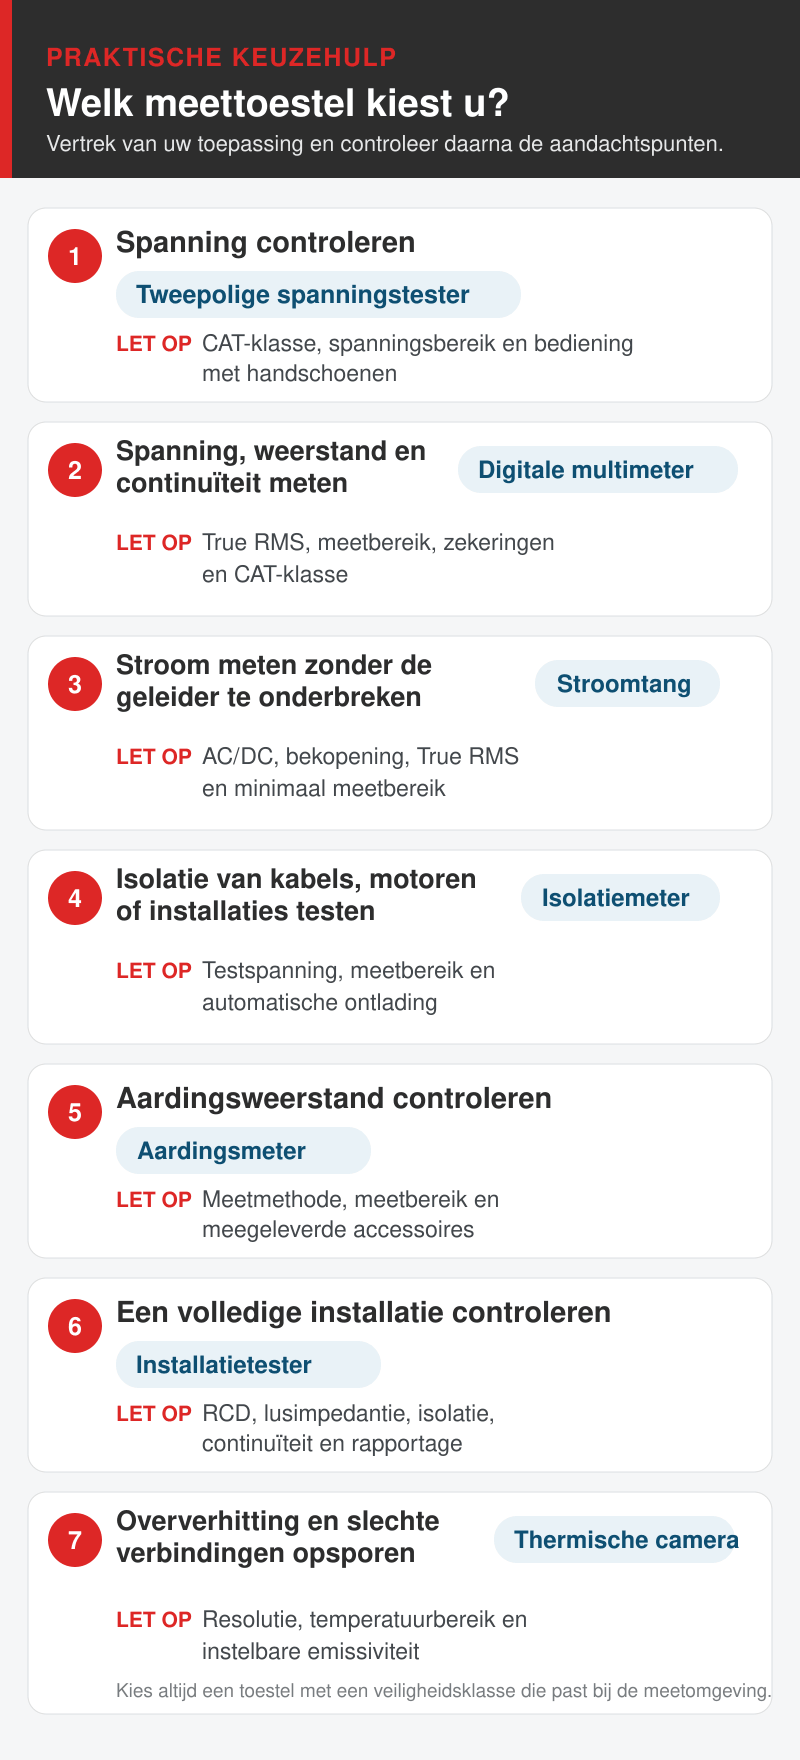Image resolution: width=800 pixels, height=1760 pixels.
Task: Select the Digitale multimeter pill
Action: click(598, 470)
